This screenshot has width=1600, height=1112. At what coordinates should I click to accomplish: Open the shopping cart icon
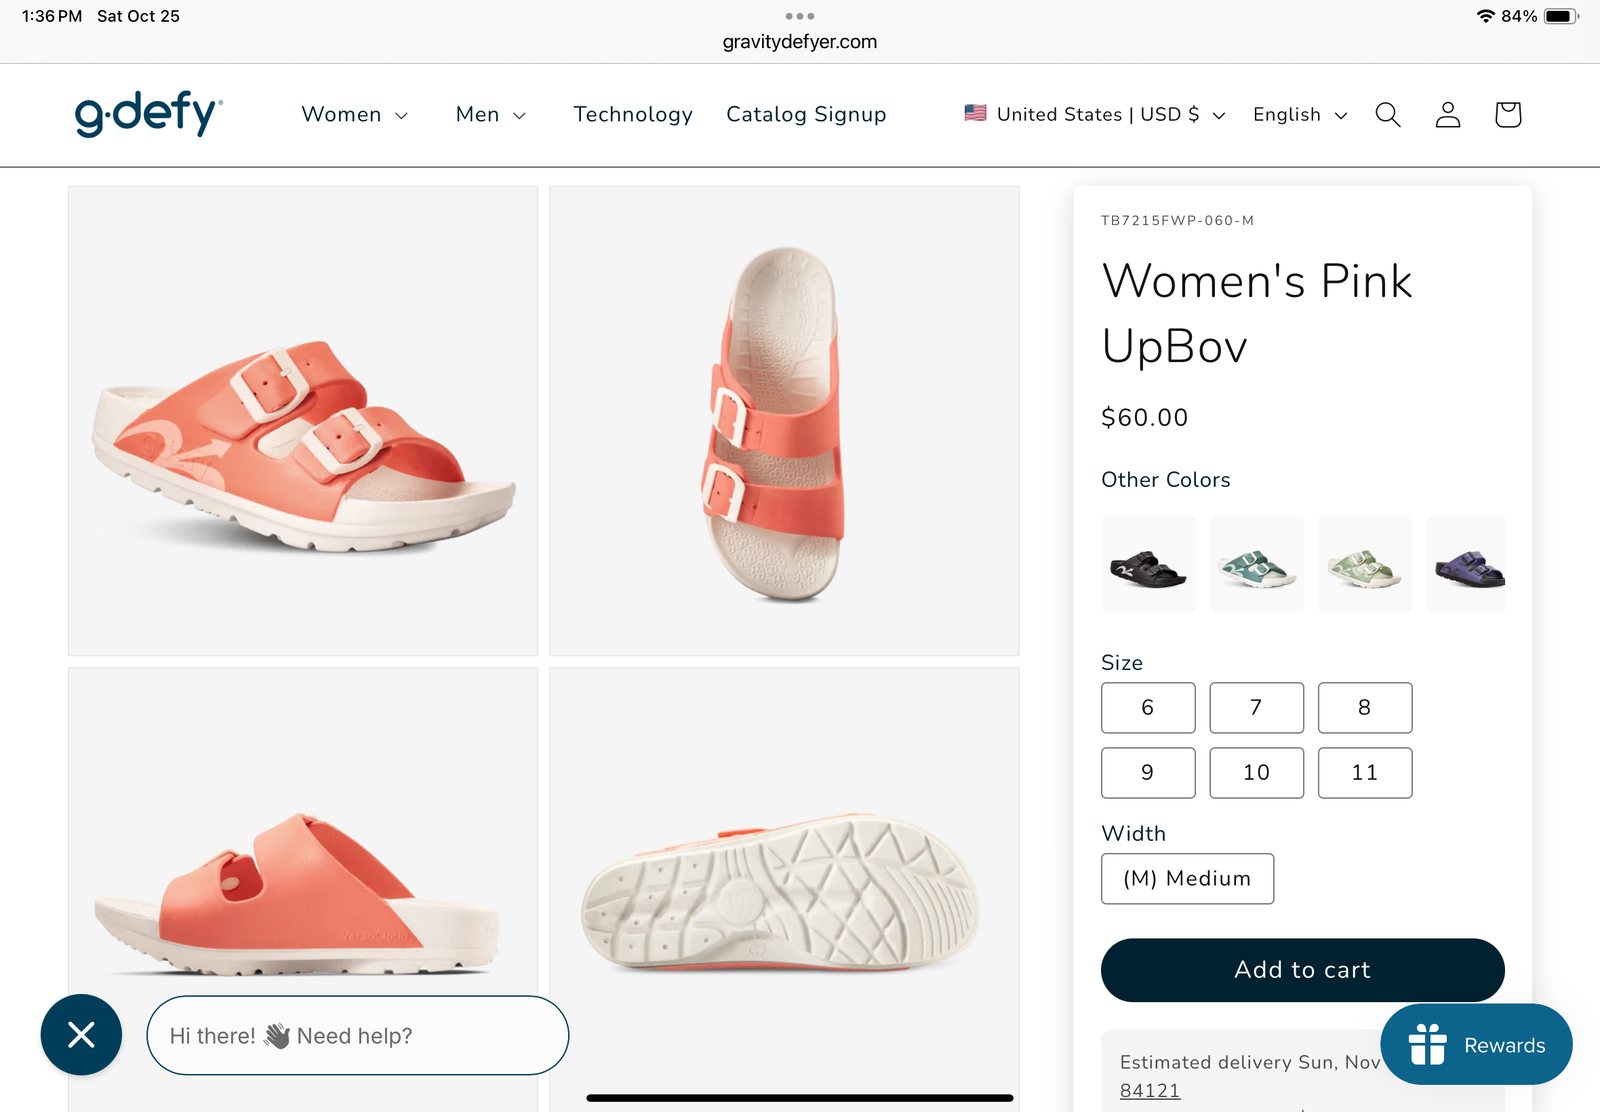click(1507, 115)
